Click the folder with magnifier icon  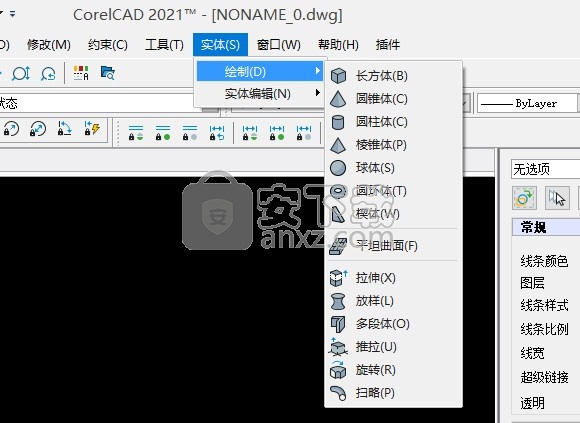click(108, 73)
